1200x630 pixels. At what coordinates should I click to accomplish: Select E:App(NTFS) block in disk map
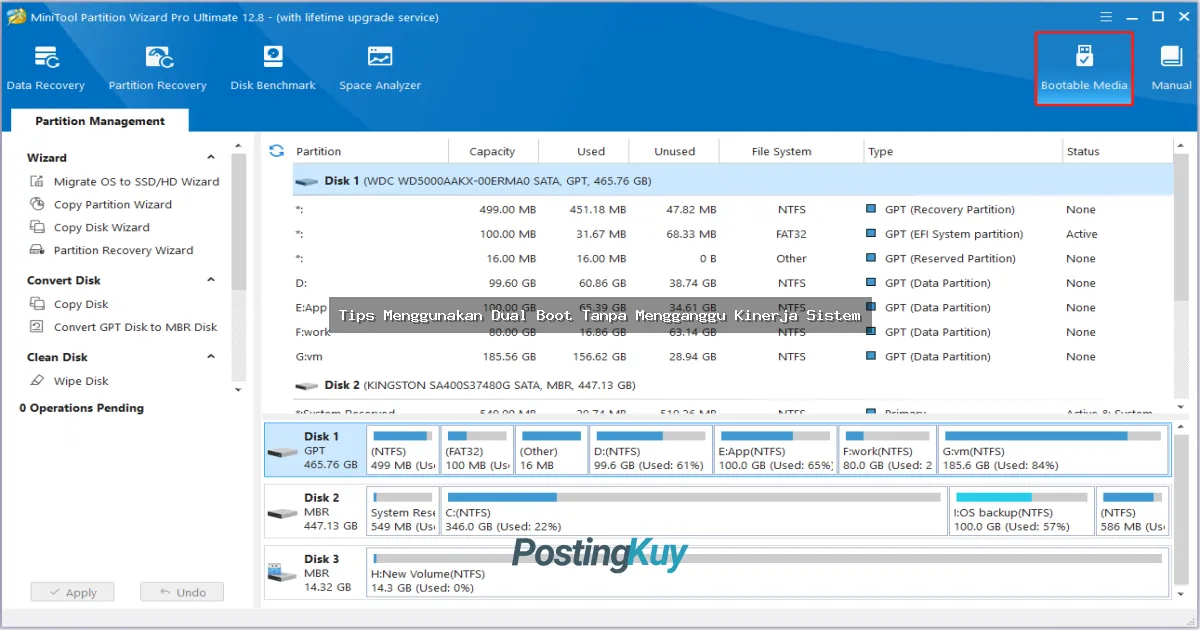[776, 450]
